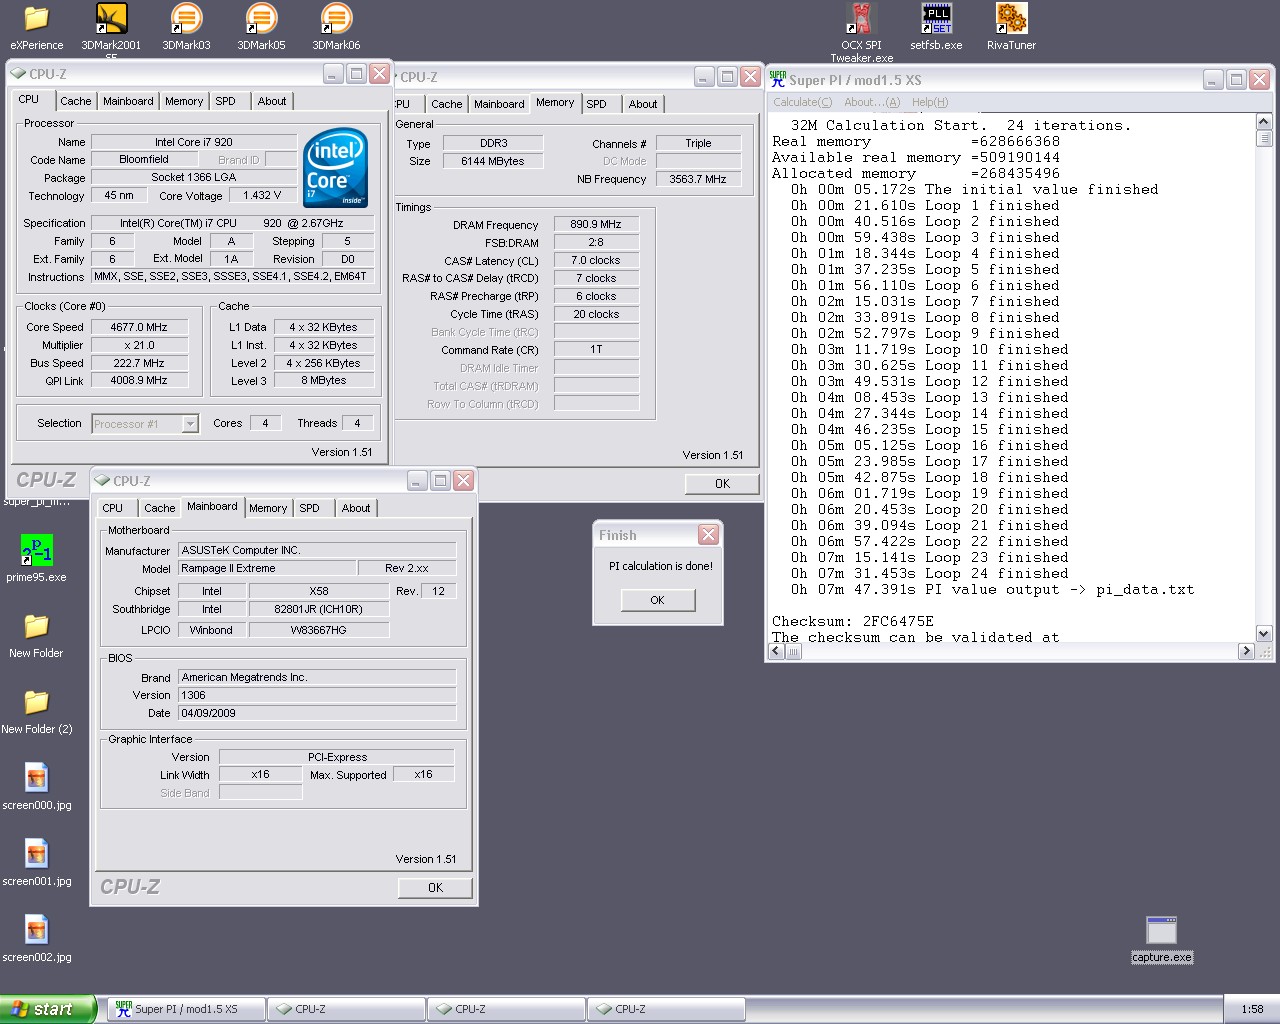
Task: Click the NB Frequency 3563.7 MHz value
Action: pos(698,179)
